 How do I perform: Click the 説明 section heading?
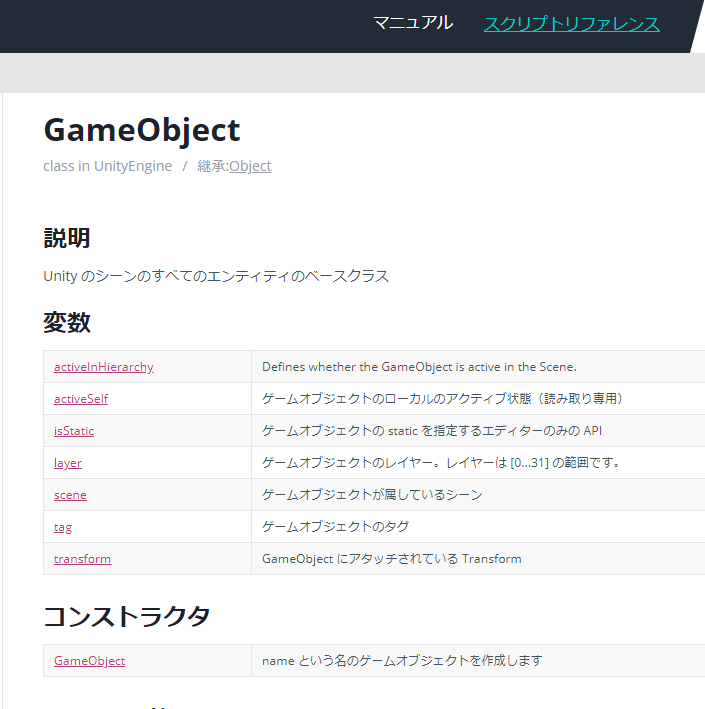[67, 238]
